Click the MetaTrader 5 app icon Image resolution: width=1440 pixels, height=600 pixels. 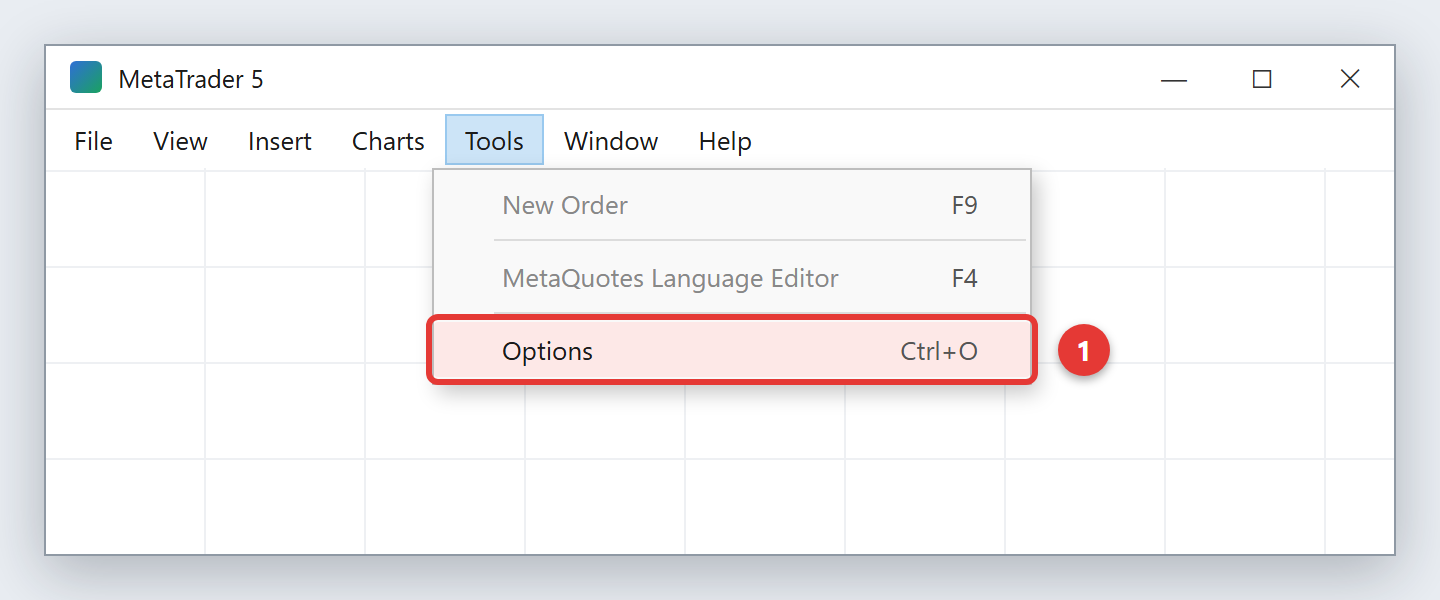click(x=86, y=78)
